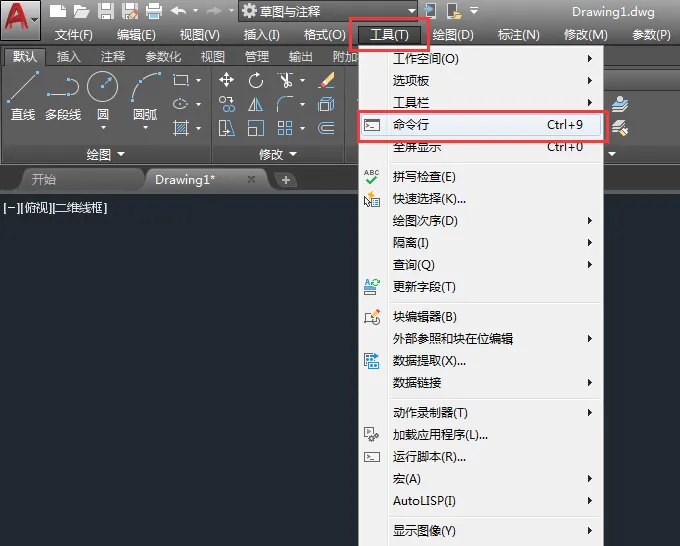Expand the 绘图 panel flyout arrow
This screenshot has height=546, width=680.
coord(121,154)
